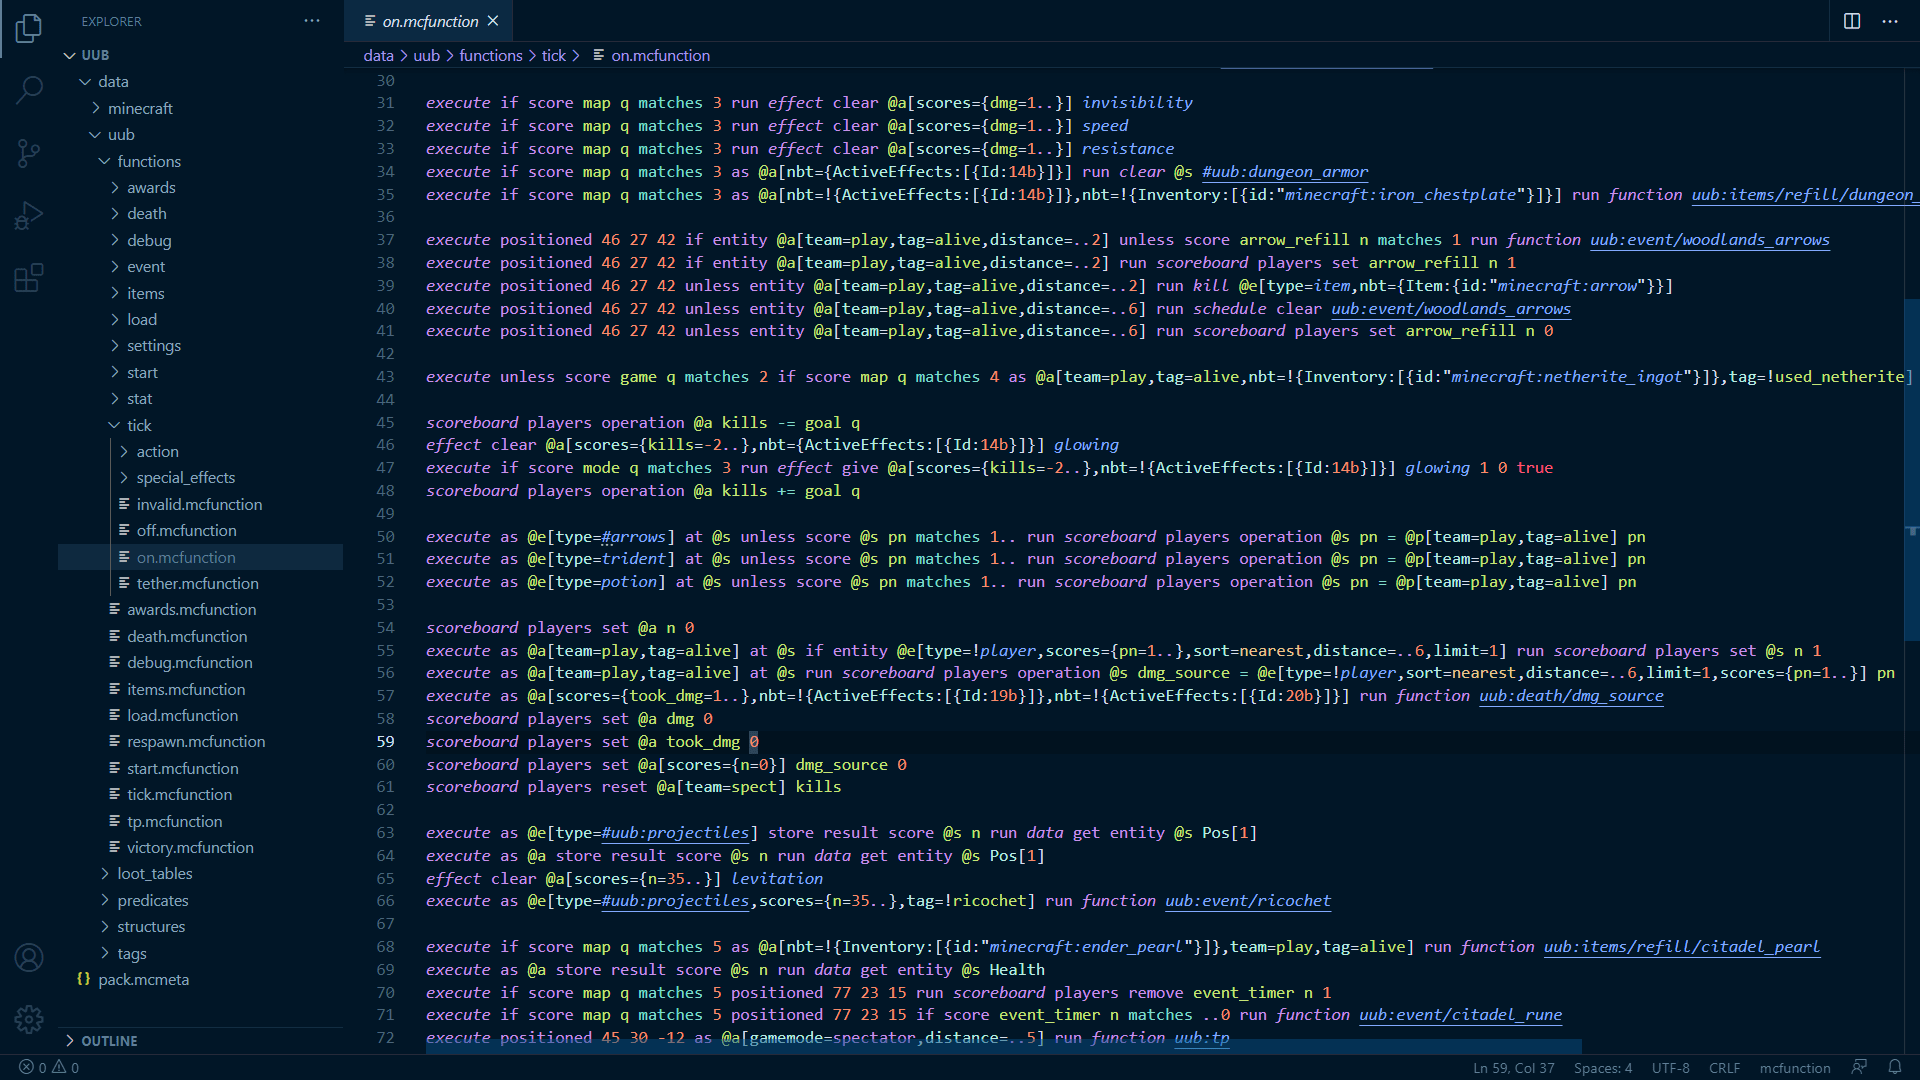Screen dimensions: 1920x1080
Task: Open the Run and Debug view
Action: 29,215
